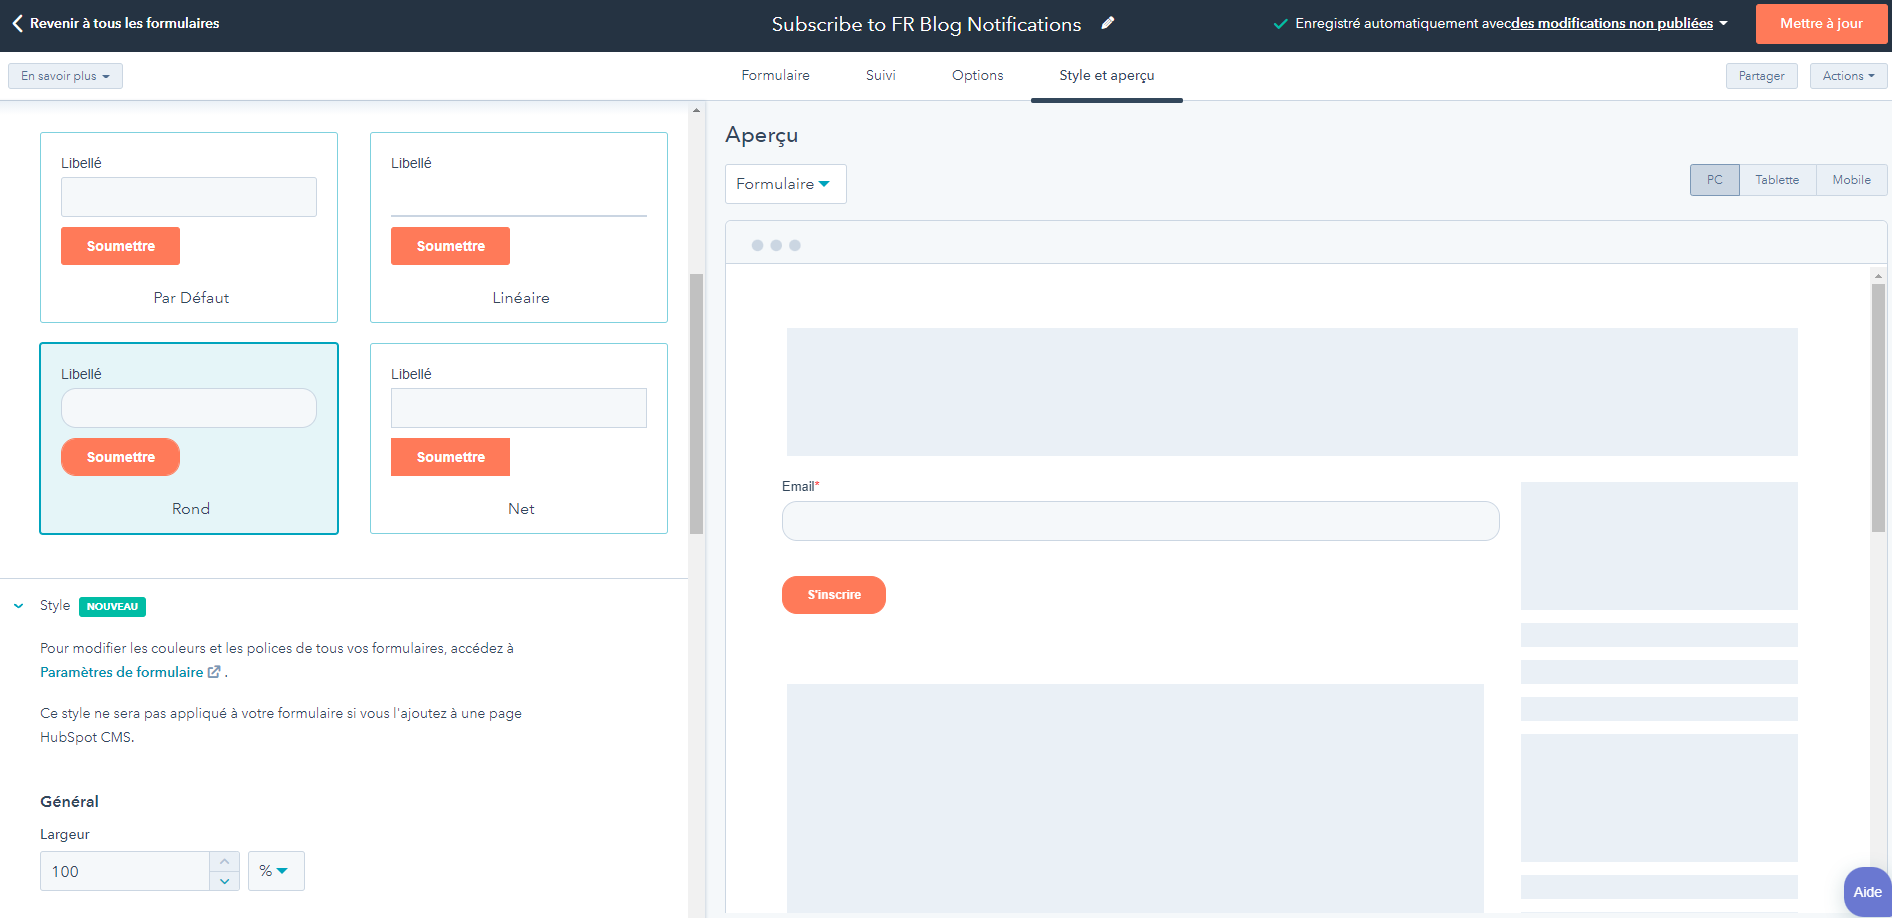1892x918 pixels.
Task: Switch preview to Mobile view
Action: (x=1850, y=180)
